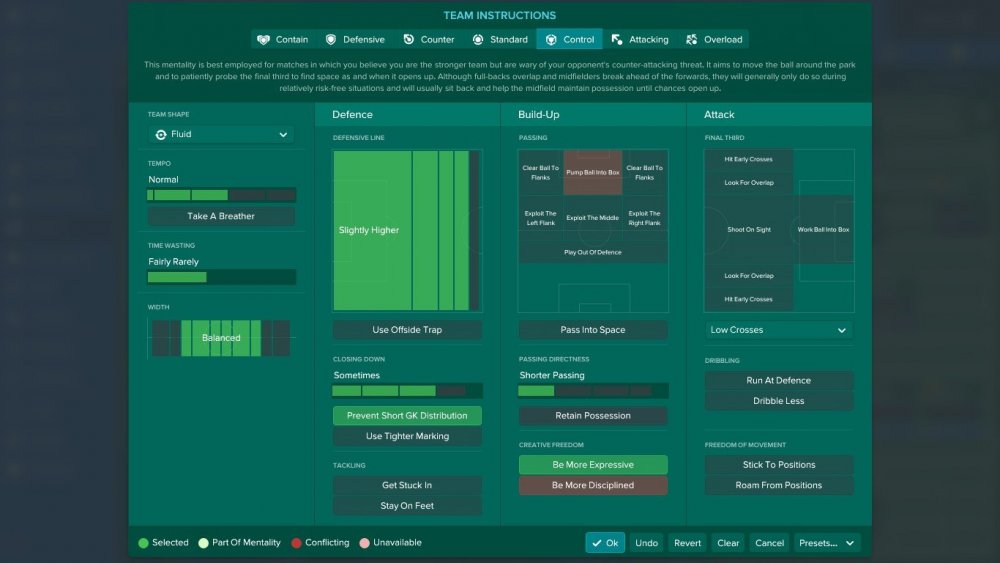Click the Attacking mentality icon

pos(617,40)
